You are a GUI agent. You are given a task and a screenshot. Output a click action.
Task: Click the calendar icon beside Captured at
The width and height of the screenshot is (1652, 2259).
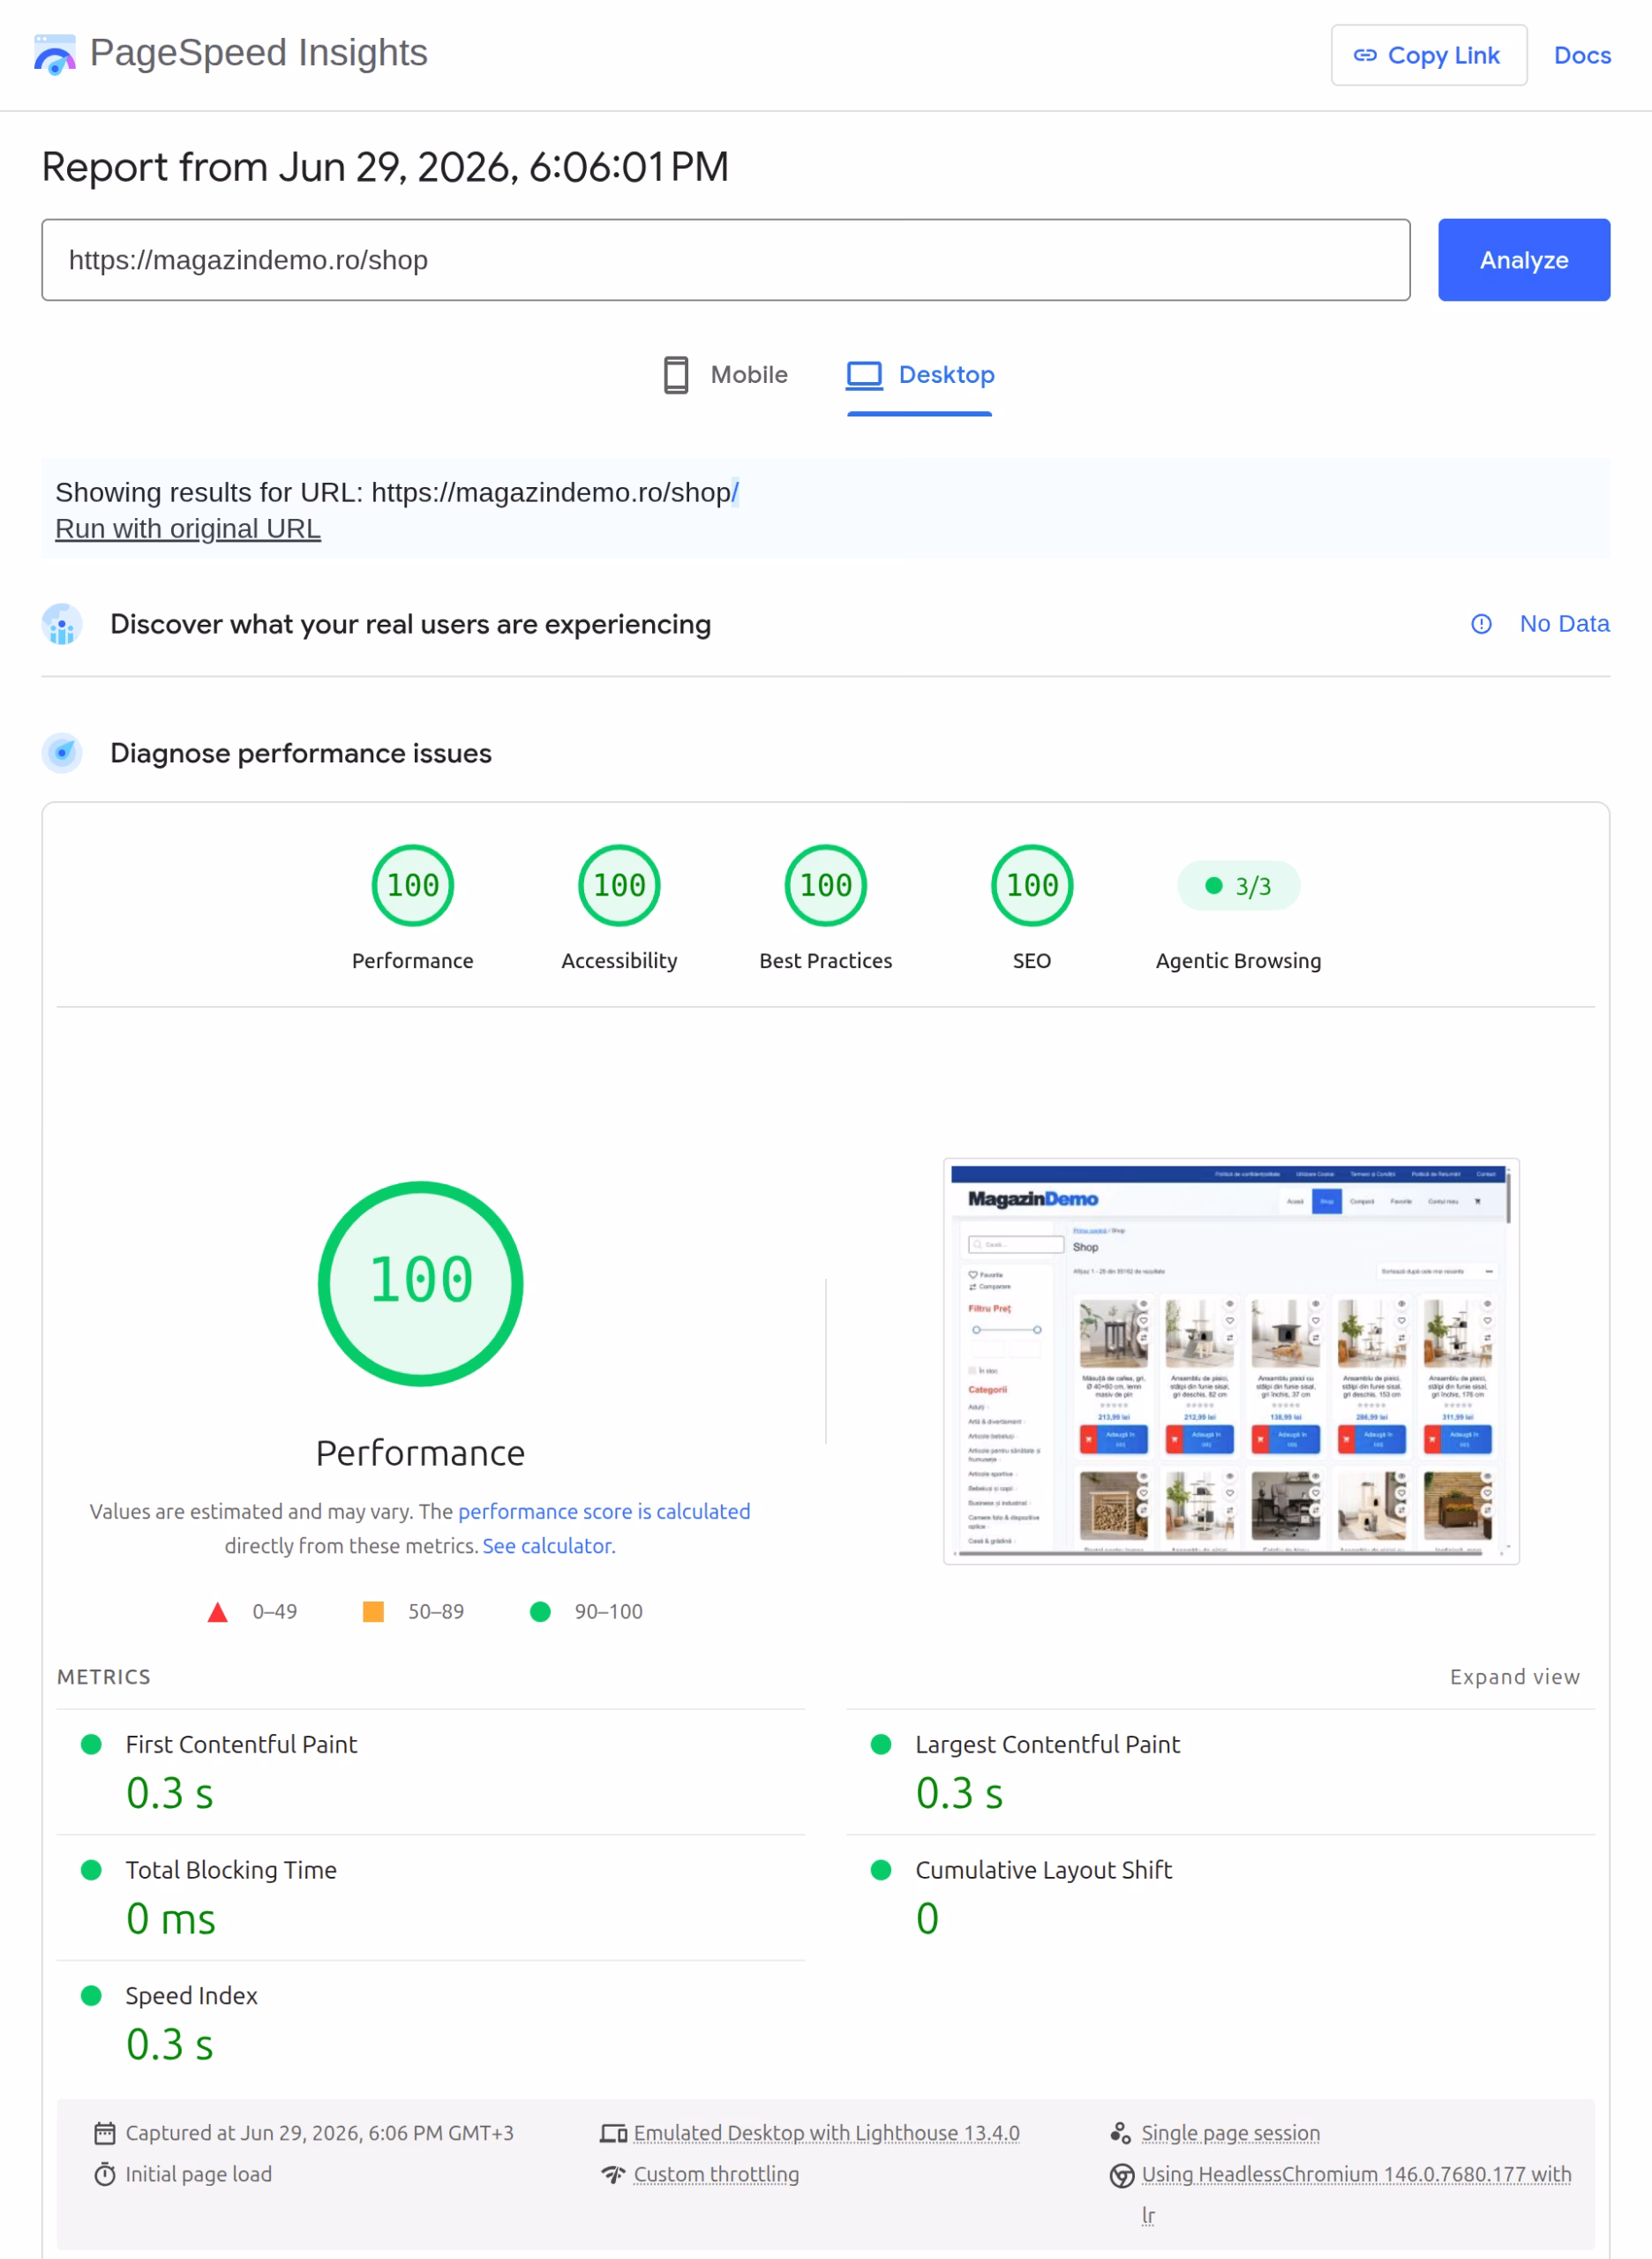tap(105, 2133)
